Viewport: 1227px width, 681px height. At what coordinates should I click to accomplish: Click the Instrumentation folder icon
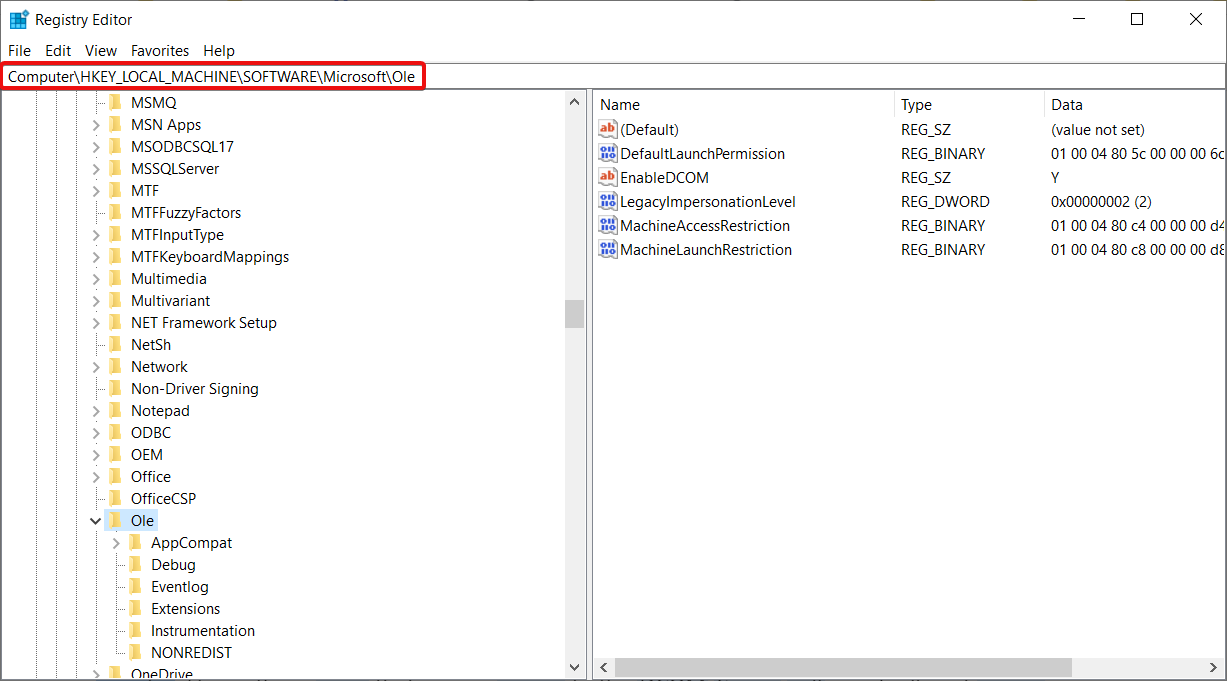(x=135, y=630)
